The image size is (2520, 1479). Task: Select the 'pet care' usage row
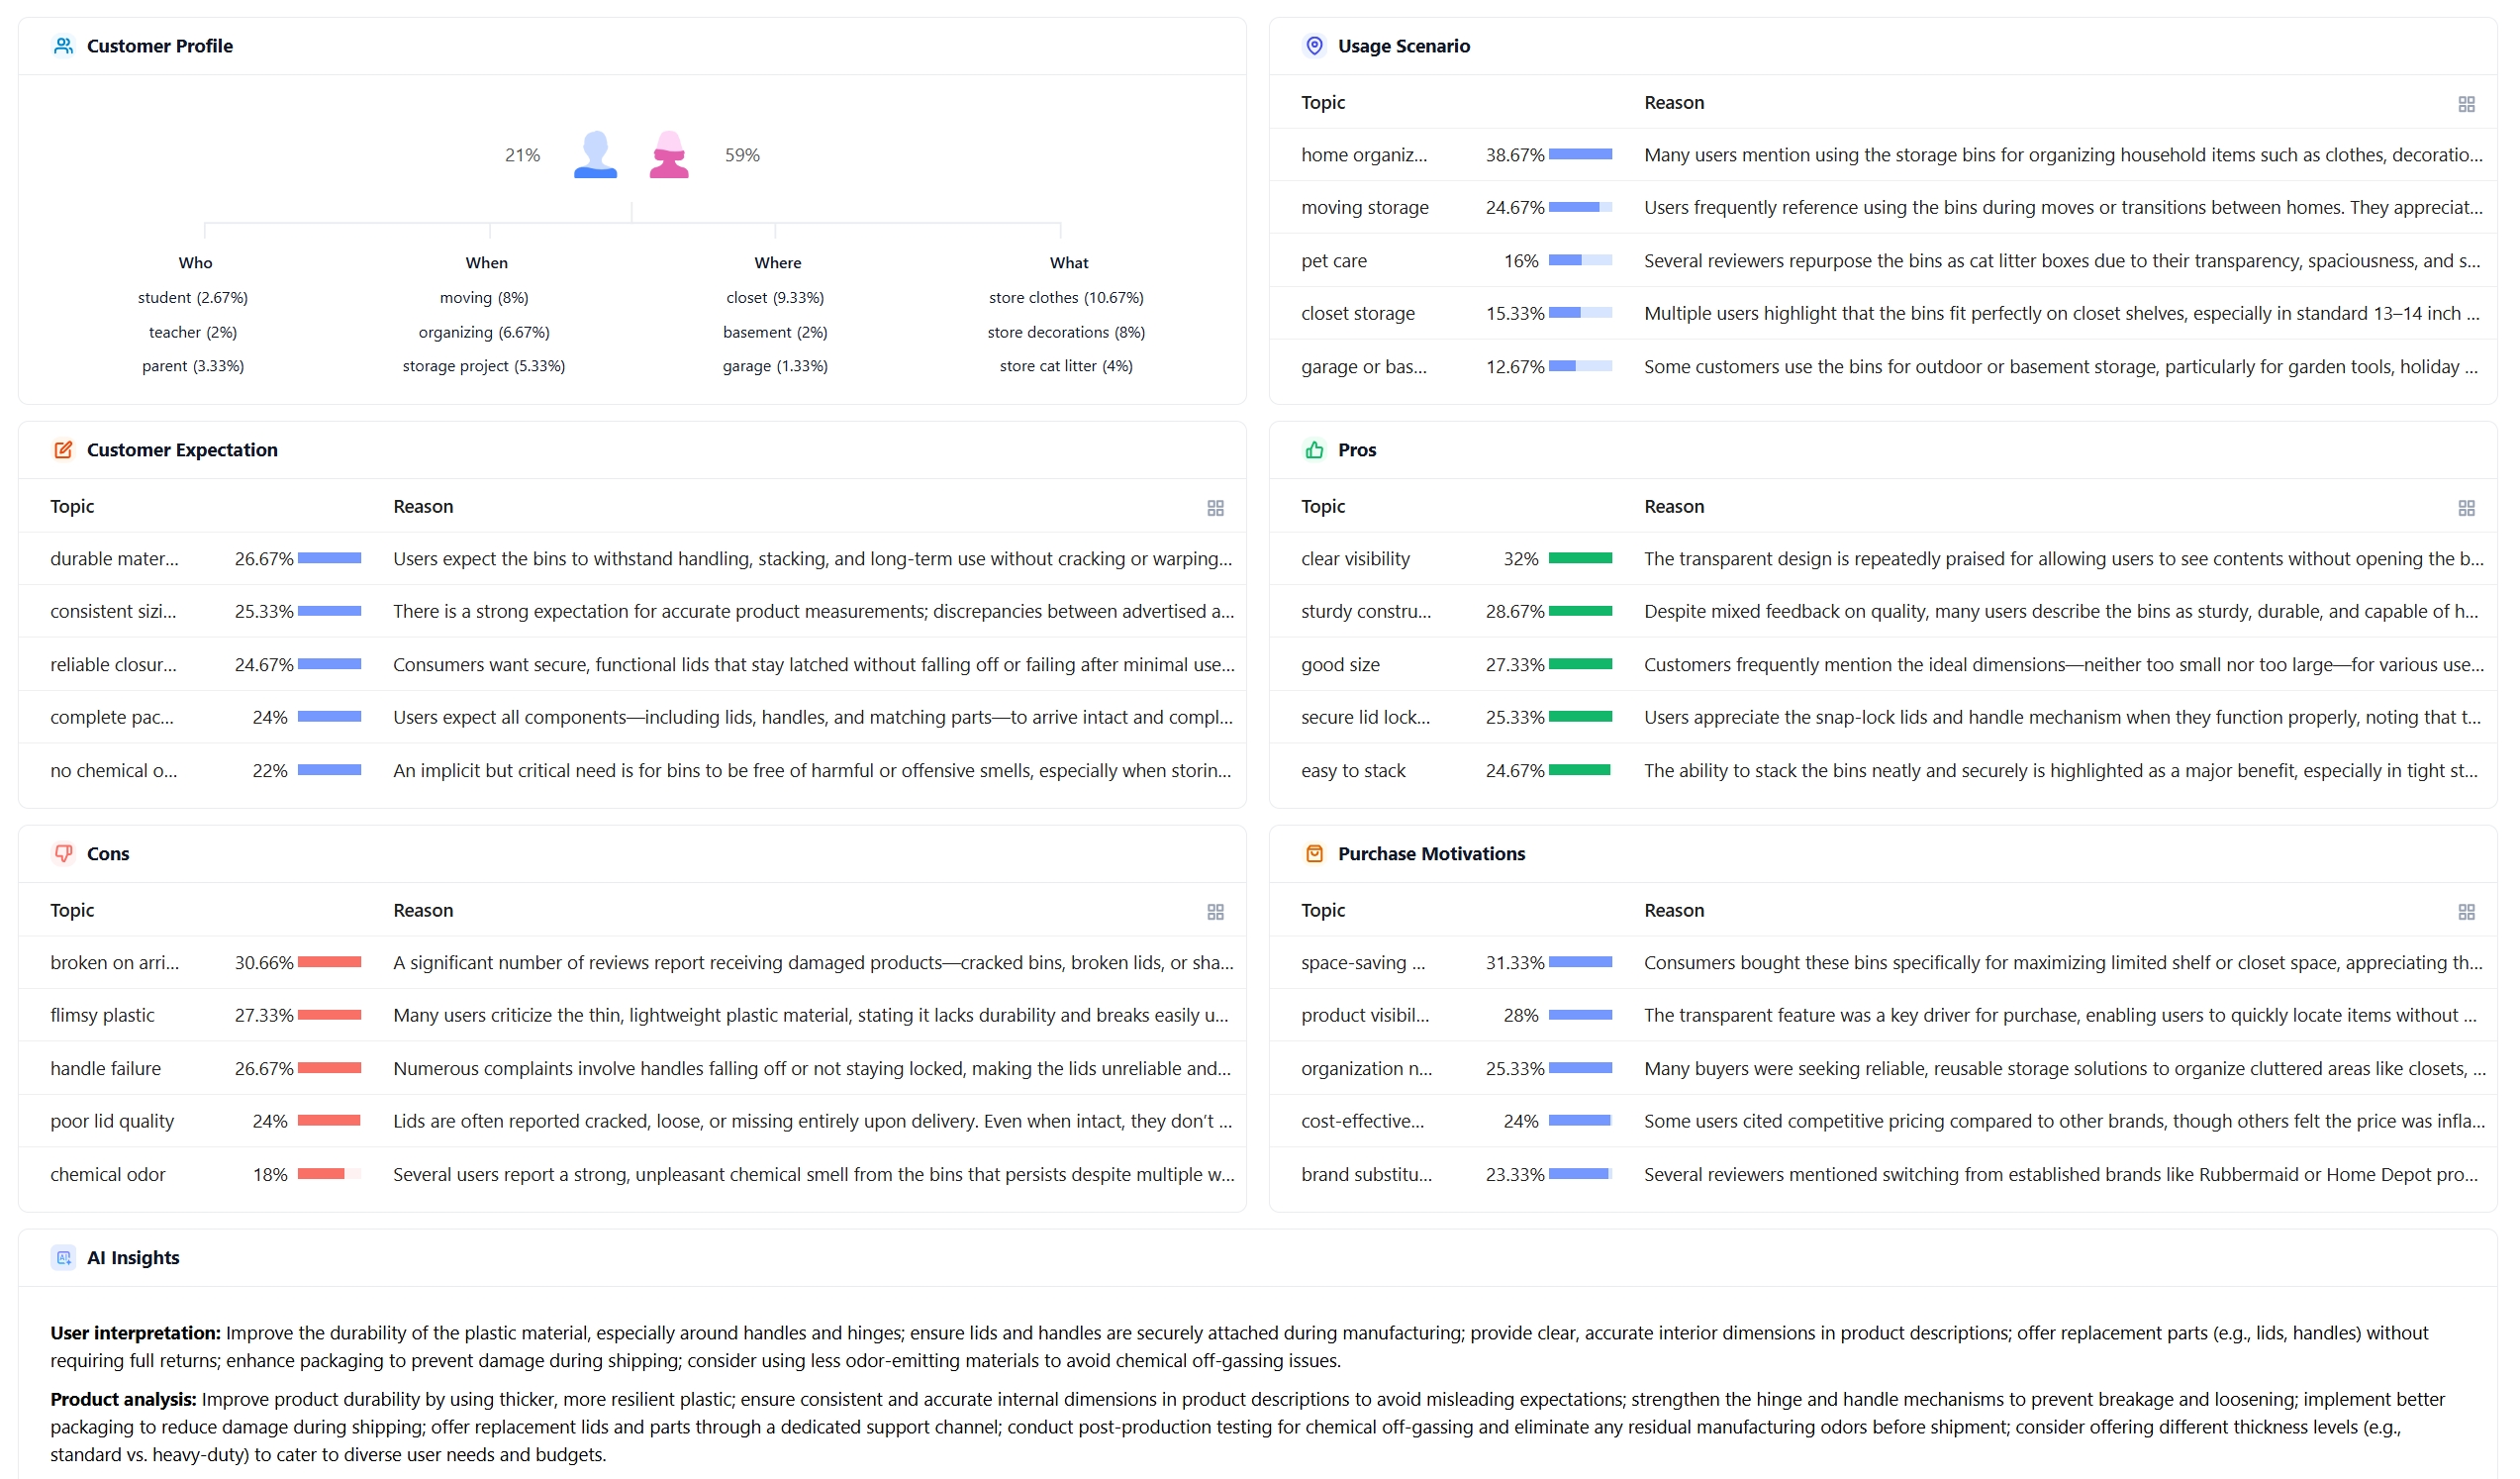pos(1882,260)
